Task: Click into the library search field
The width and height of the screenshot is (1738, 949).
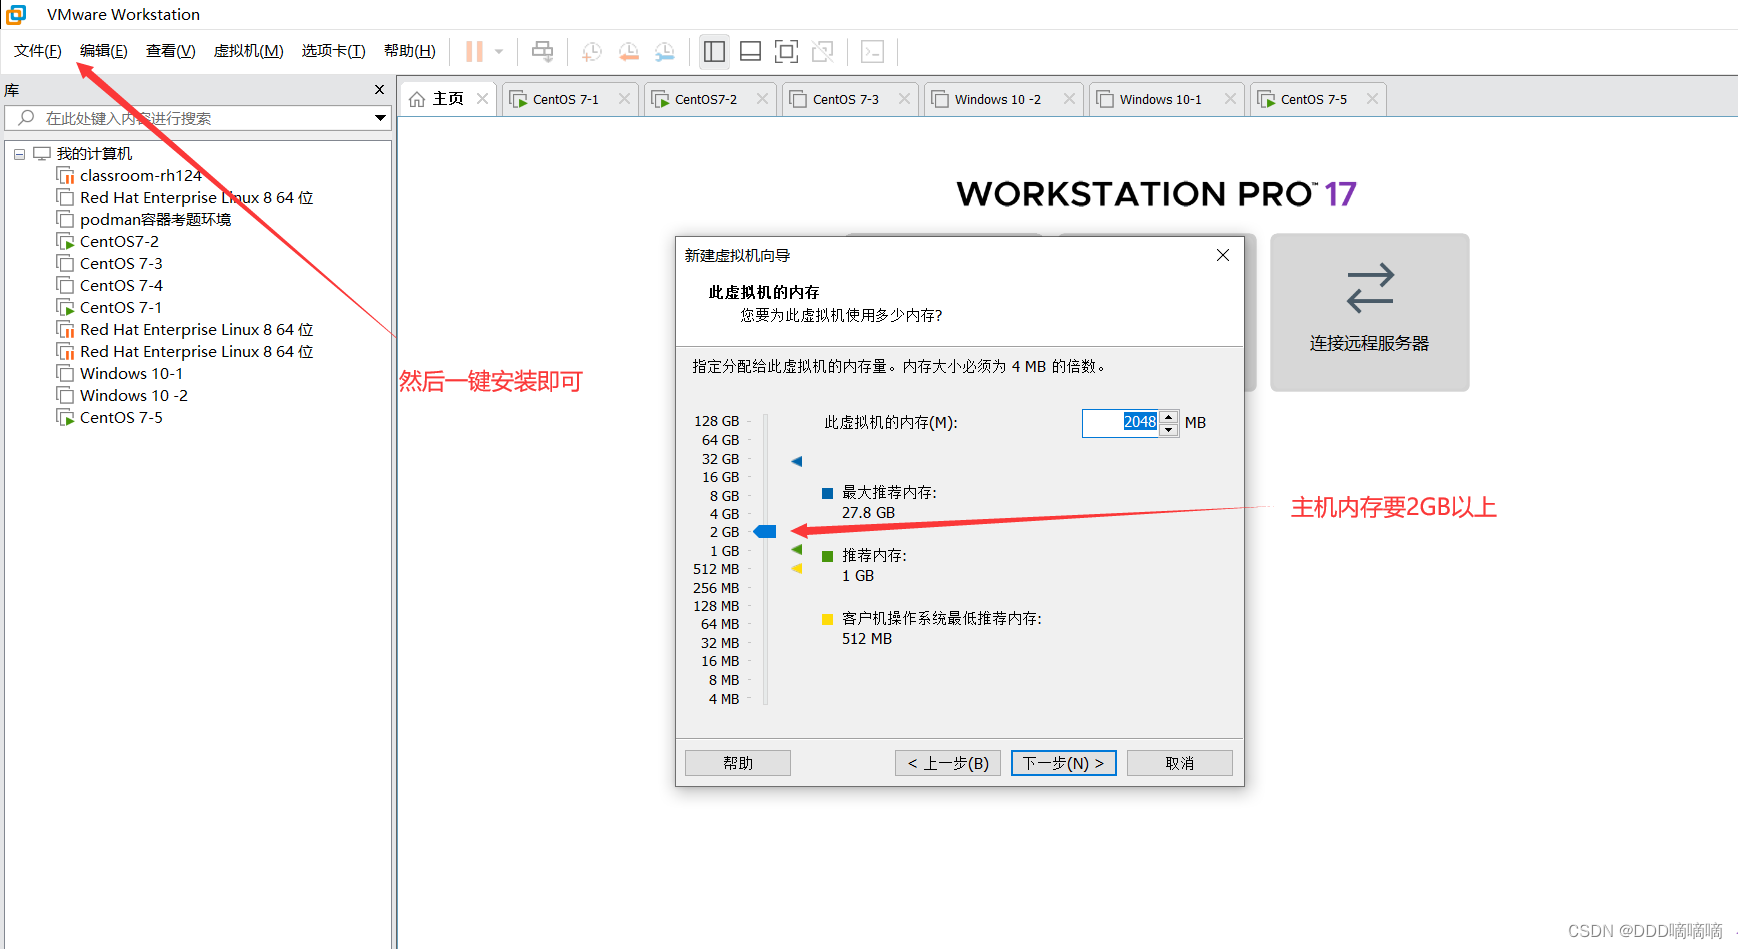Action: [x=200, y=118]
